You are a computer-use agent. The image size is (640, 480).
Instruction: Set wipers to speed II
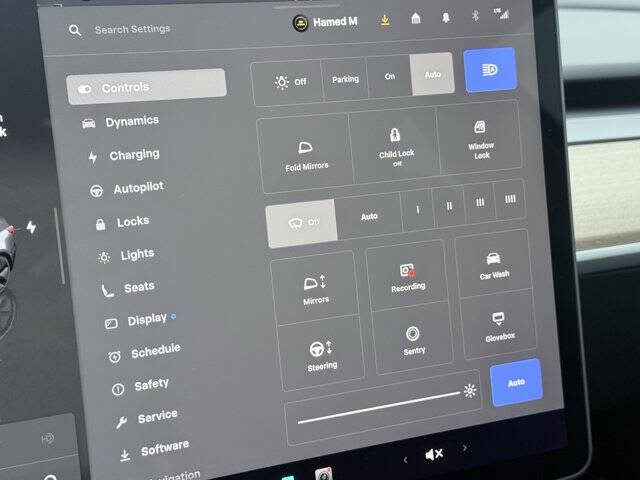(449, 206)
